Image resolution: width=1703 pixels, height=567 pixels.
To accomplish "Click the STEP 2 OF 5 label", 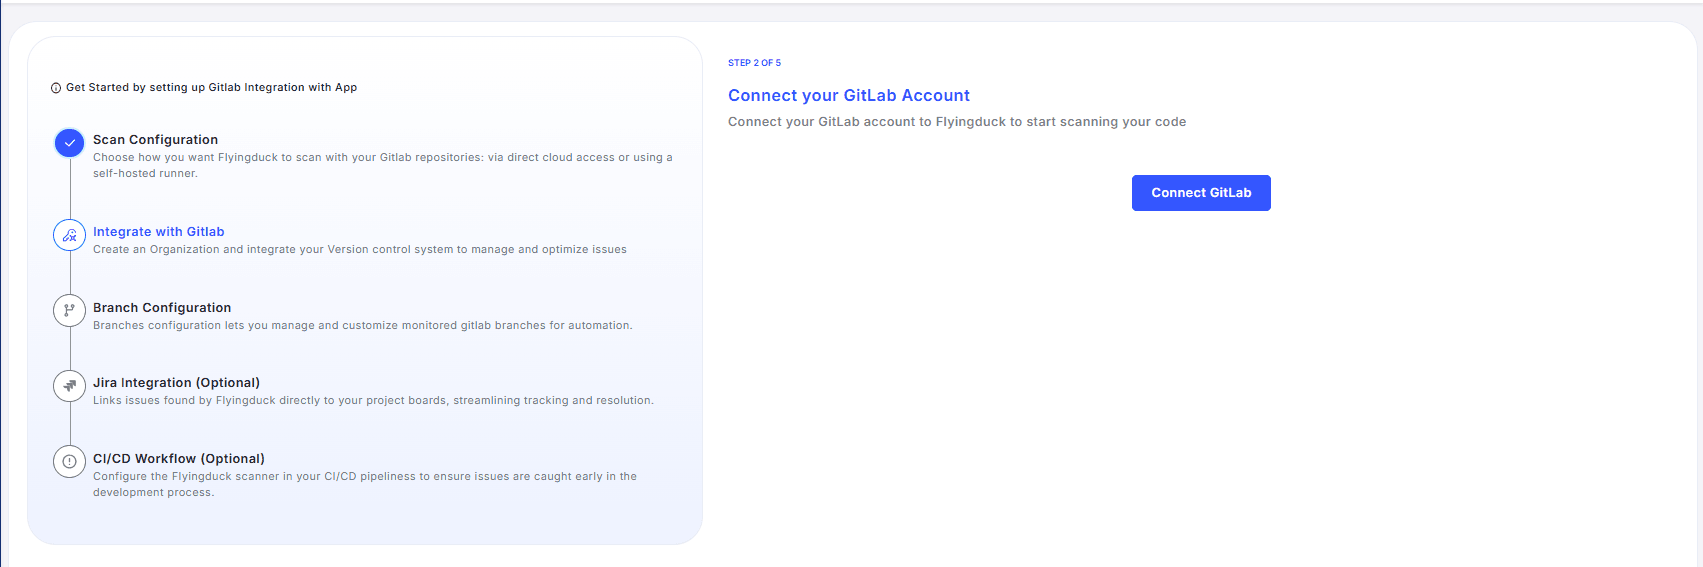I will pos(754,63).
